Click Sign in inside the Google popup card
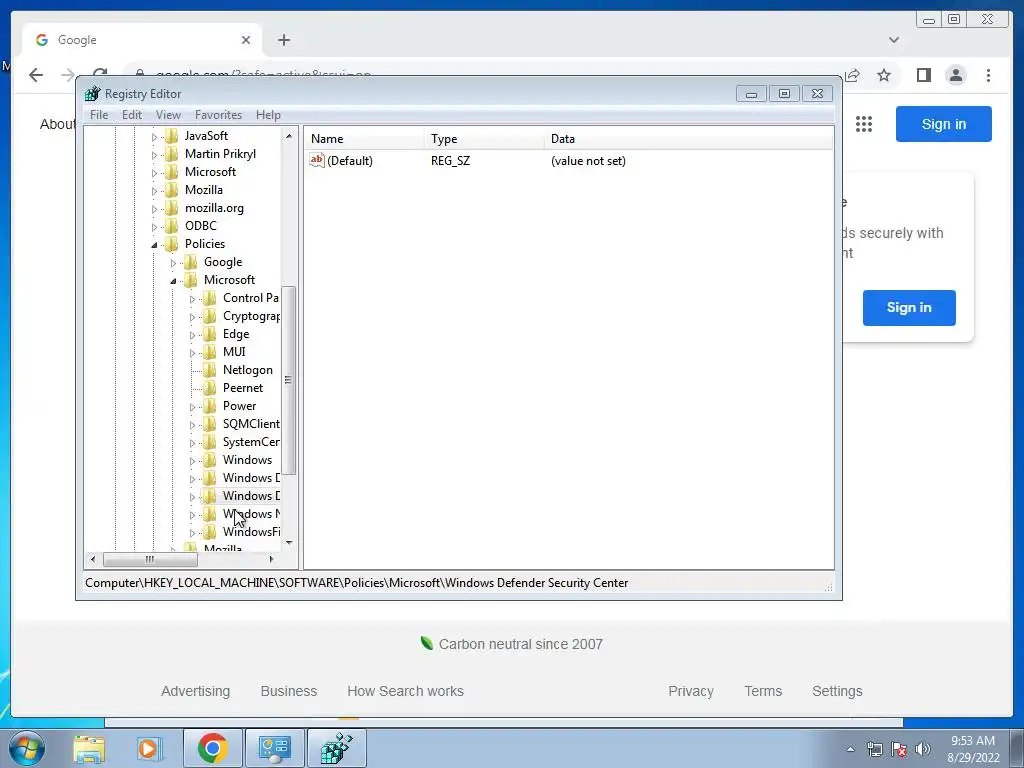1024x768 pixels. point(909,308)
